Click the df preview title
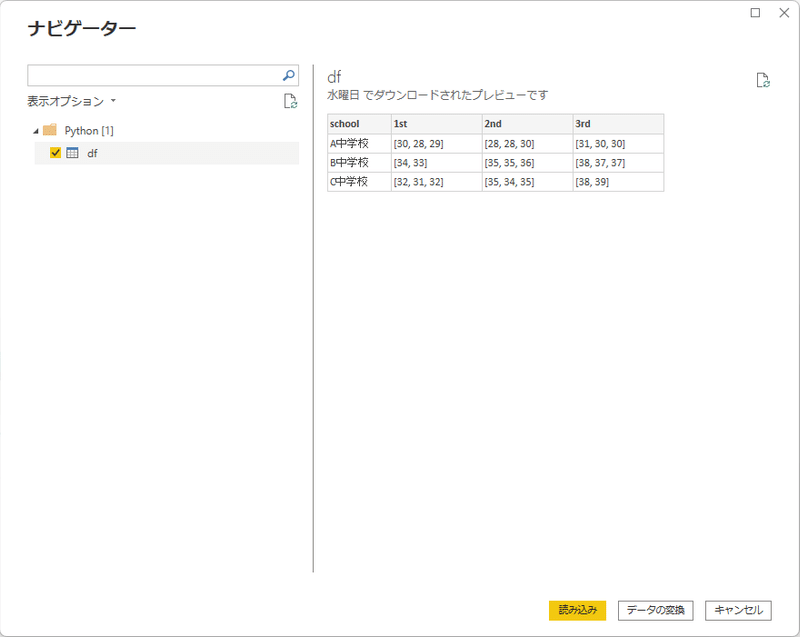The height and width of the screenshot is (637, 800). [x=334, y=77]
